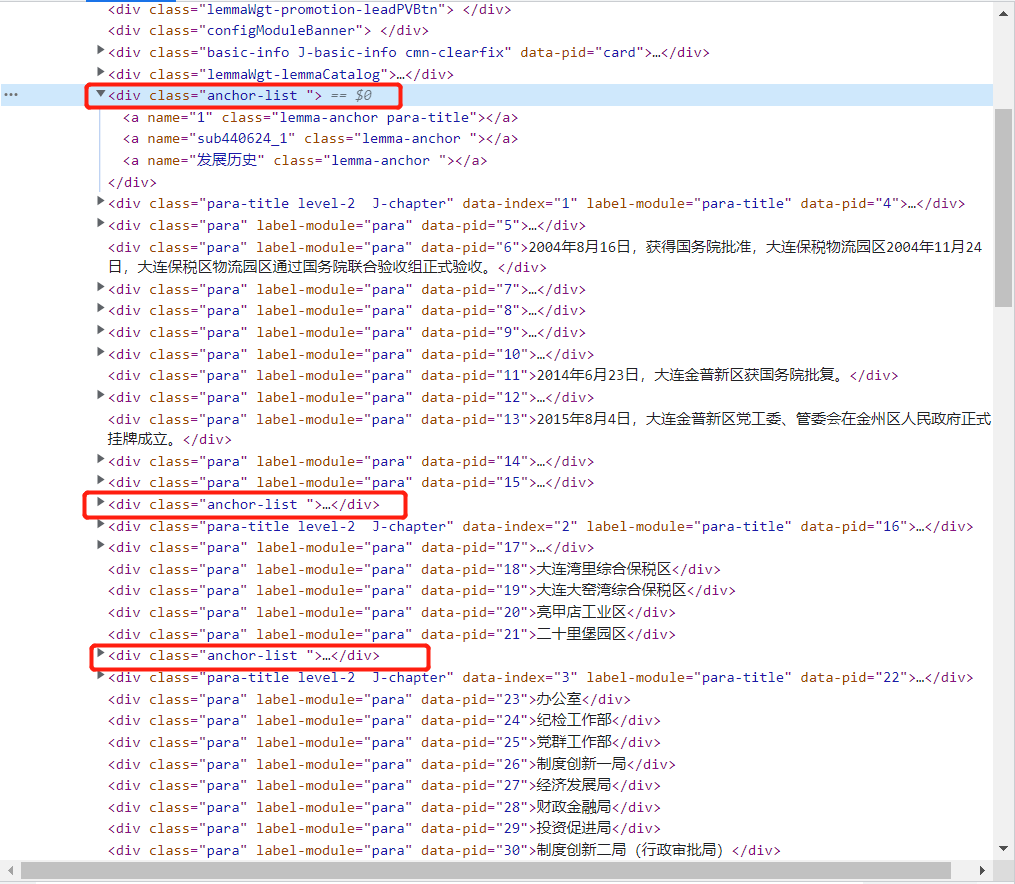The image size is (1015, 884).
Task: Click the horizontal scrollbar right arrow
Action: (x=982, y=870)
